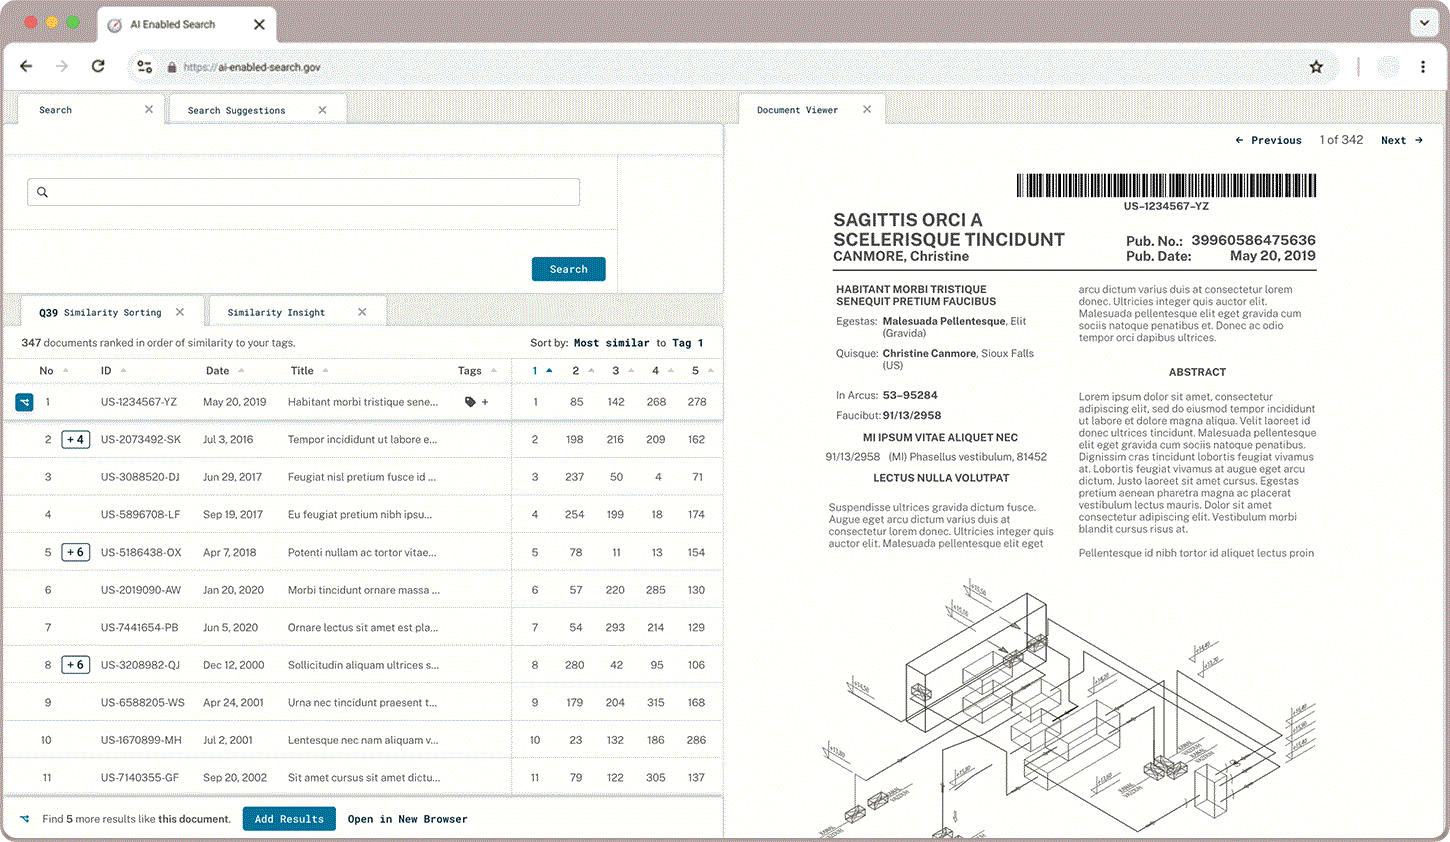The width and height of the screenshot is (1450, 842).
Task: Expand the tab list chevron in title bar
Action: click(x=1424, y=22)
